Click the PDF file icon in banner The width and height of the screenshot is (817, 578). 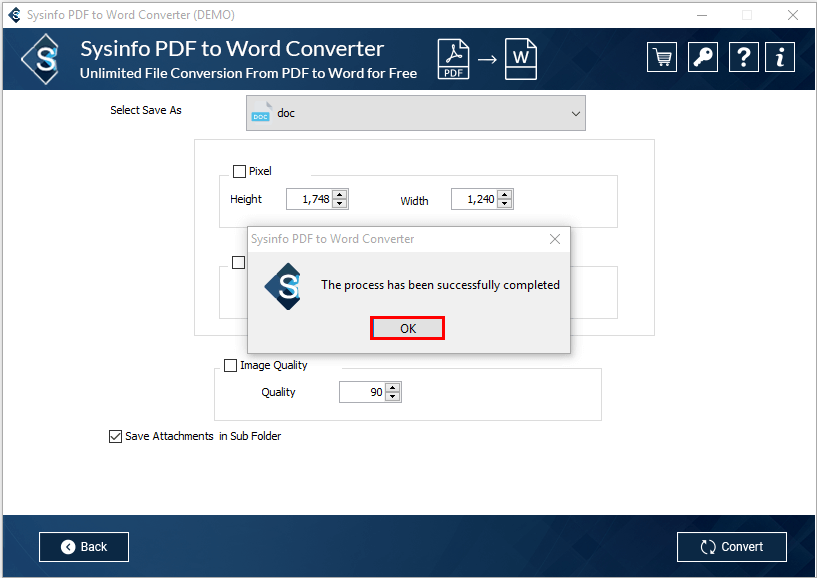point(453,59)
